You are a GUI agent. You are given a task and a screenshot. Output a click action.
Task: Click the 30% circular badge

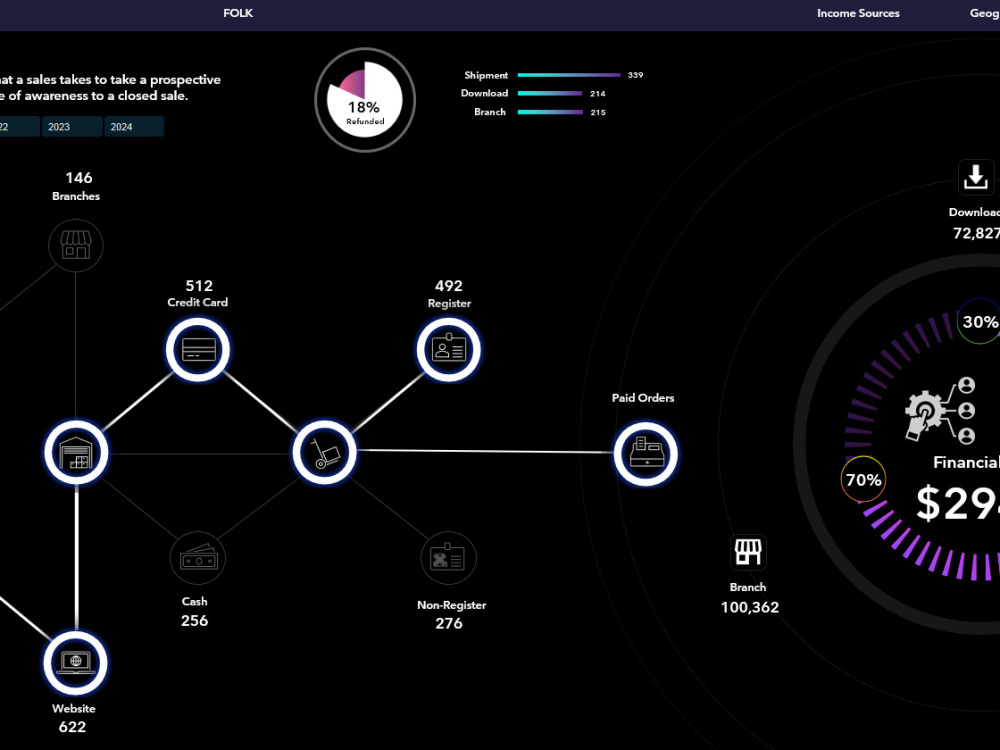tap(979, 321)
